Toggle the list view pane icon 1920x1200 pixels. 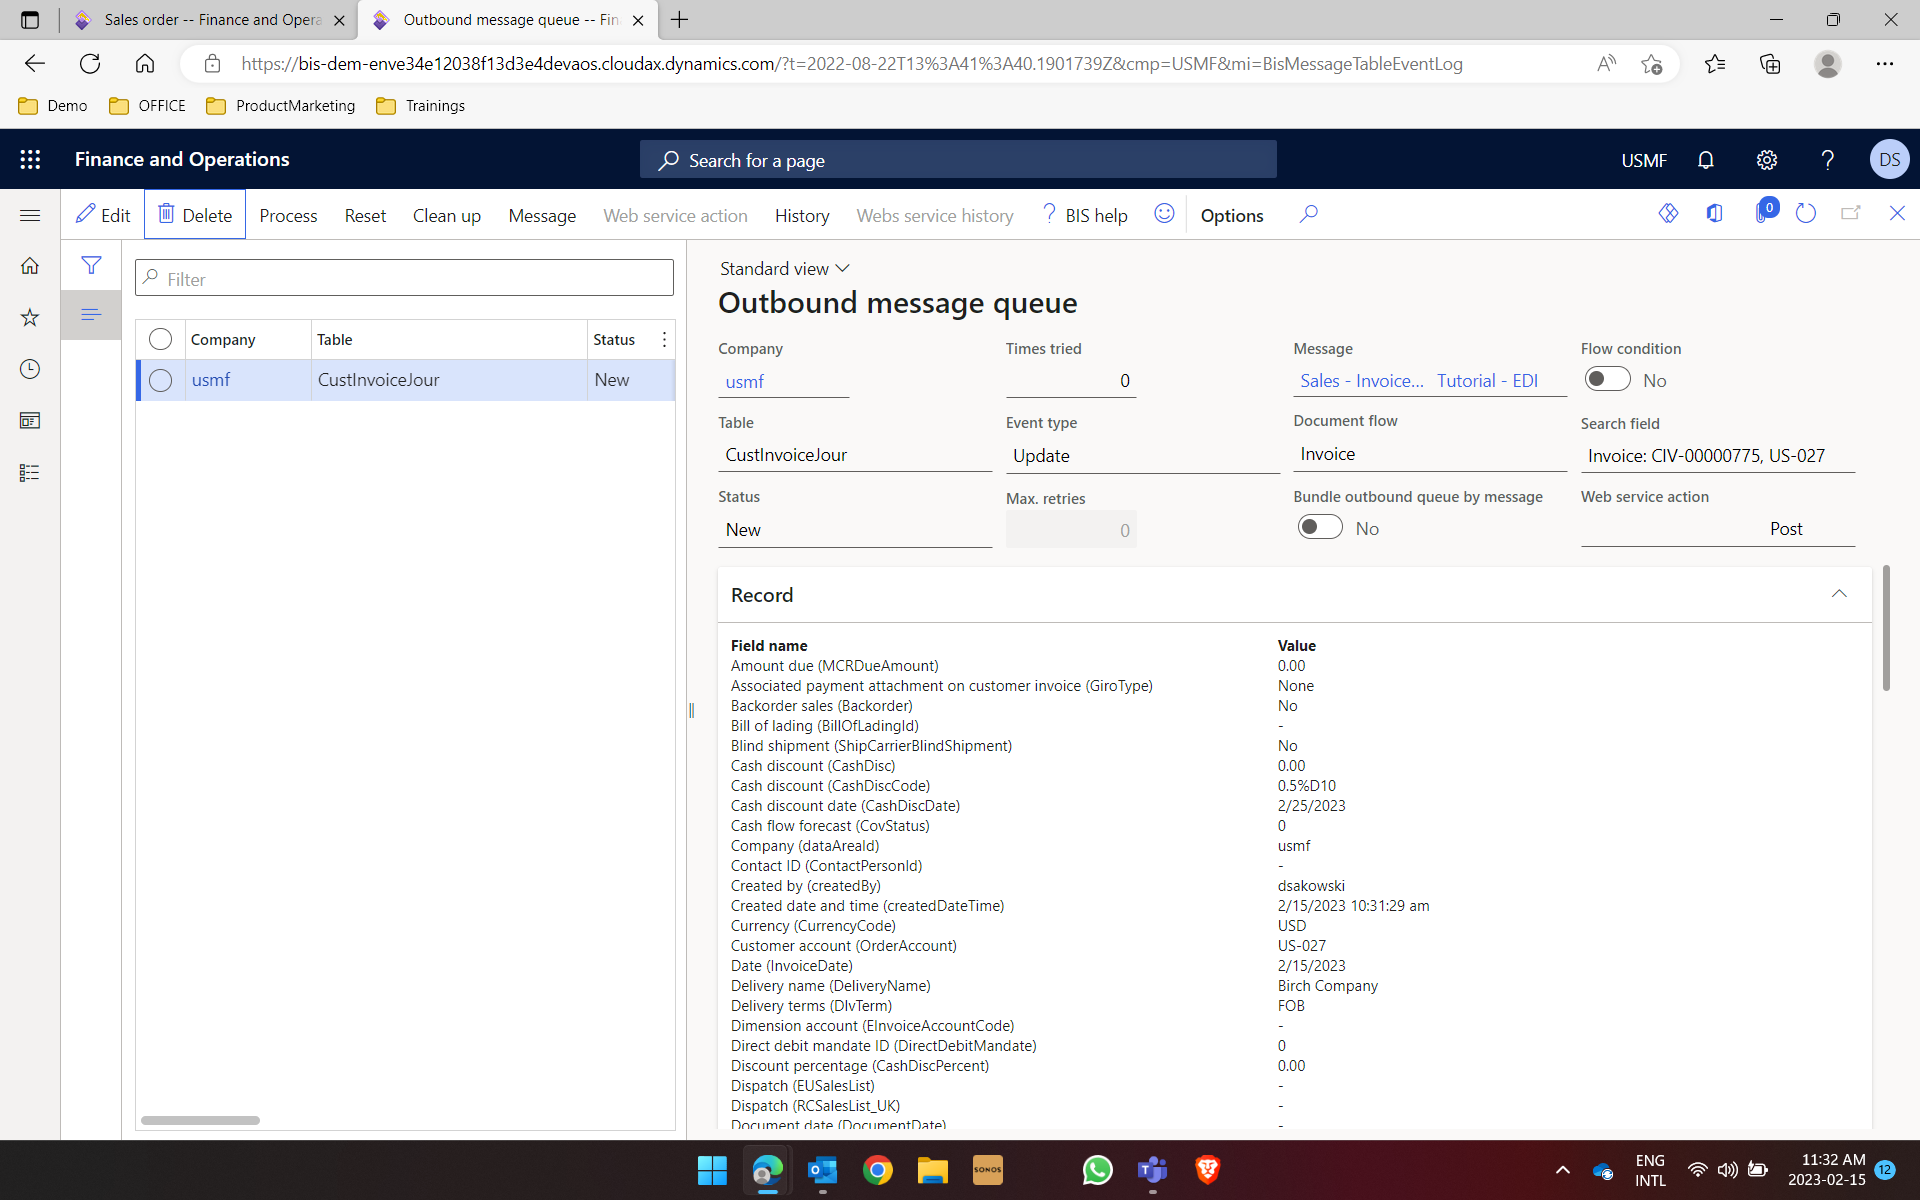coord(91,315)
